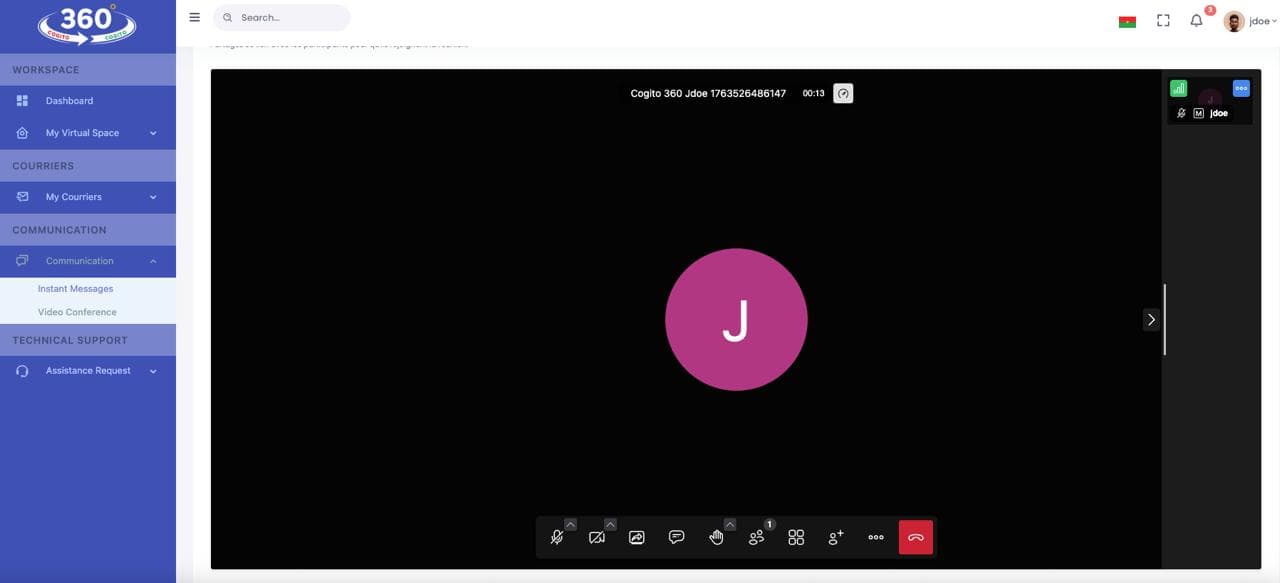Image resolution: width=1280 pixels, height=583 pixels.
Task: Click the green connection status indicator
Action: pos(1179,88)
